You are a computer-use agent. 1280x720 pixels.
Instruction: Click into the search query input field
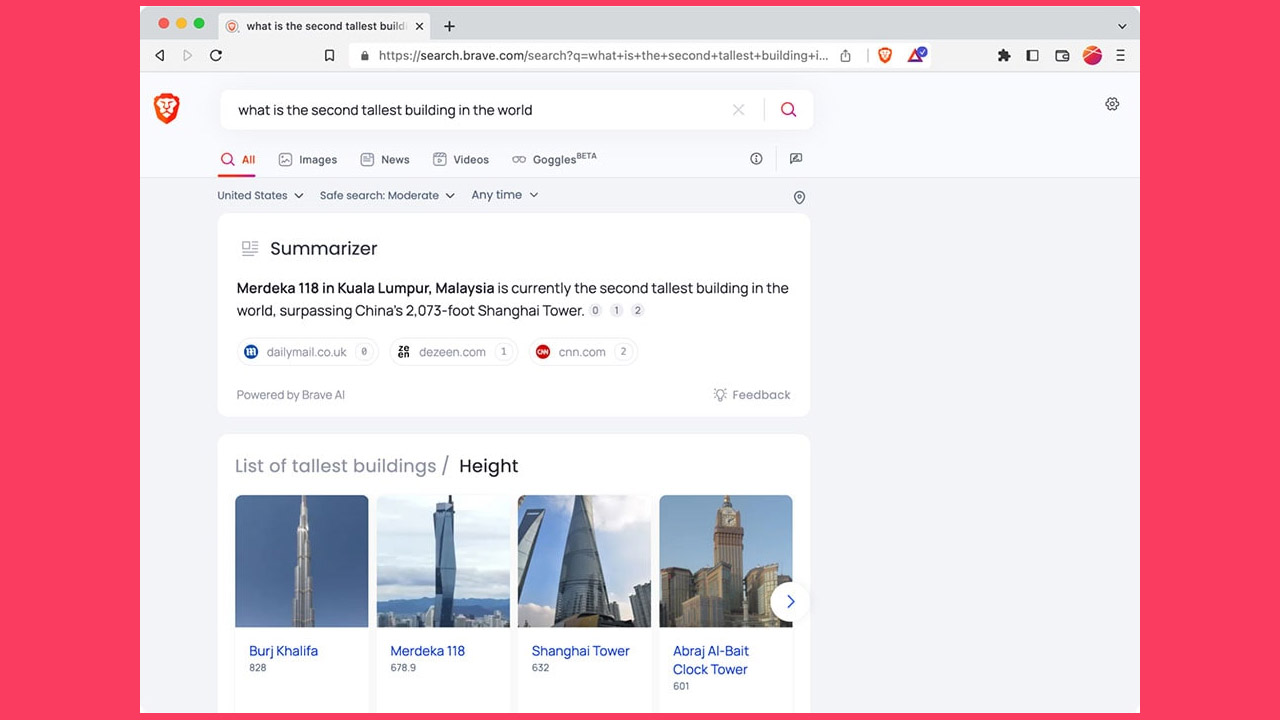(470, 110)
